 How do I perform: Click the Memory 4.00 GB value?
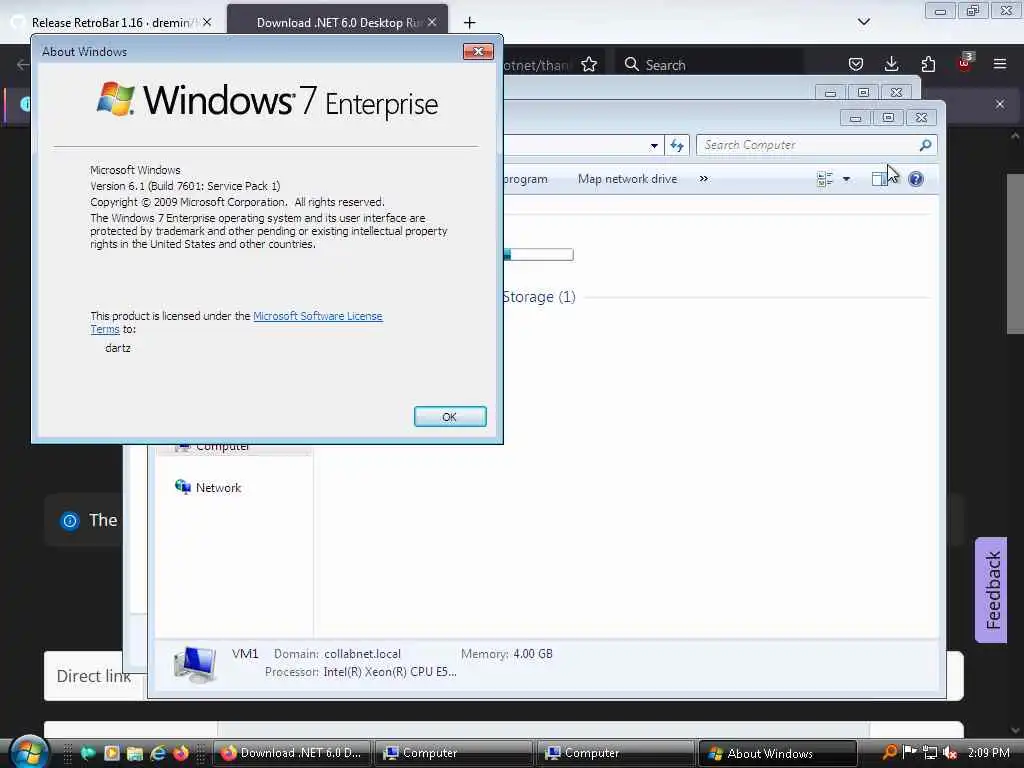[x=533, y=654]
